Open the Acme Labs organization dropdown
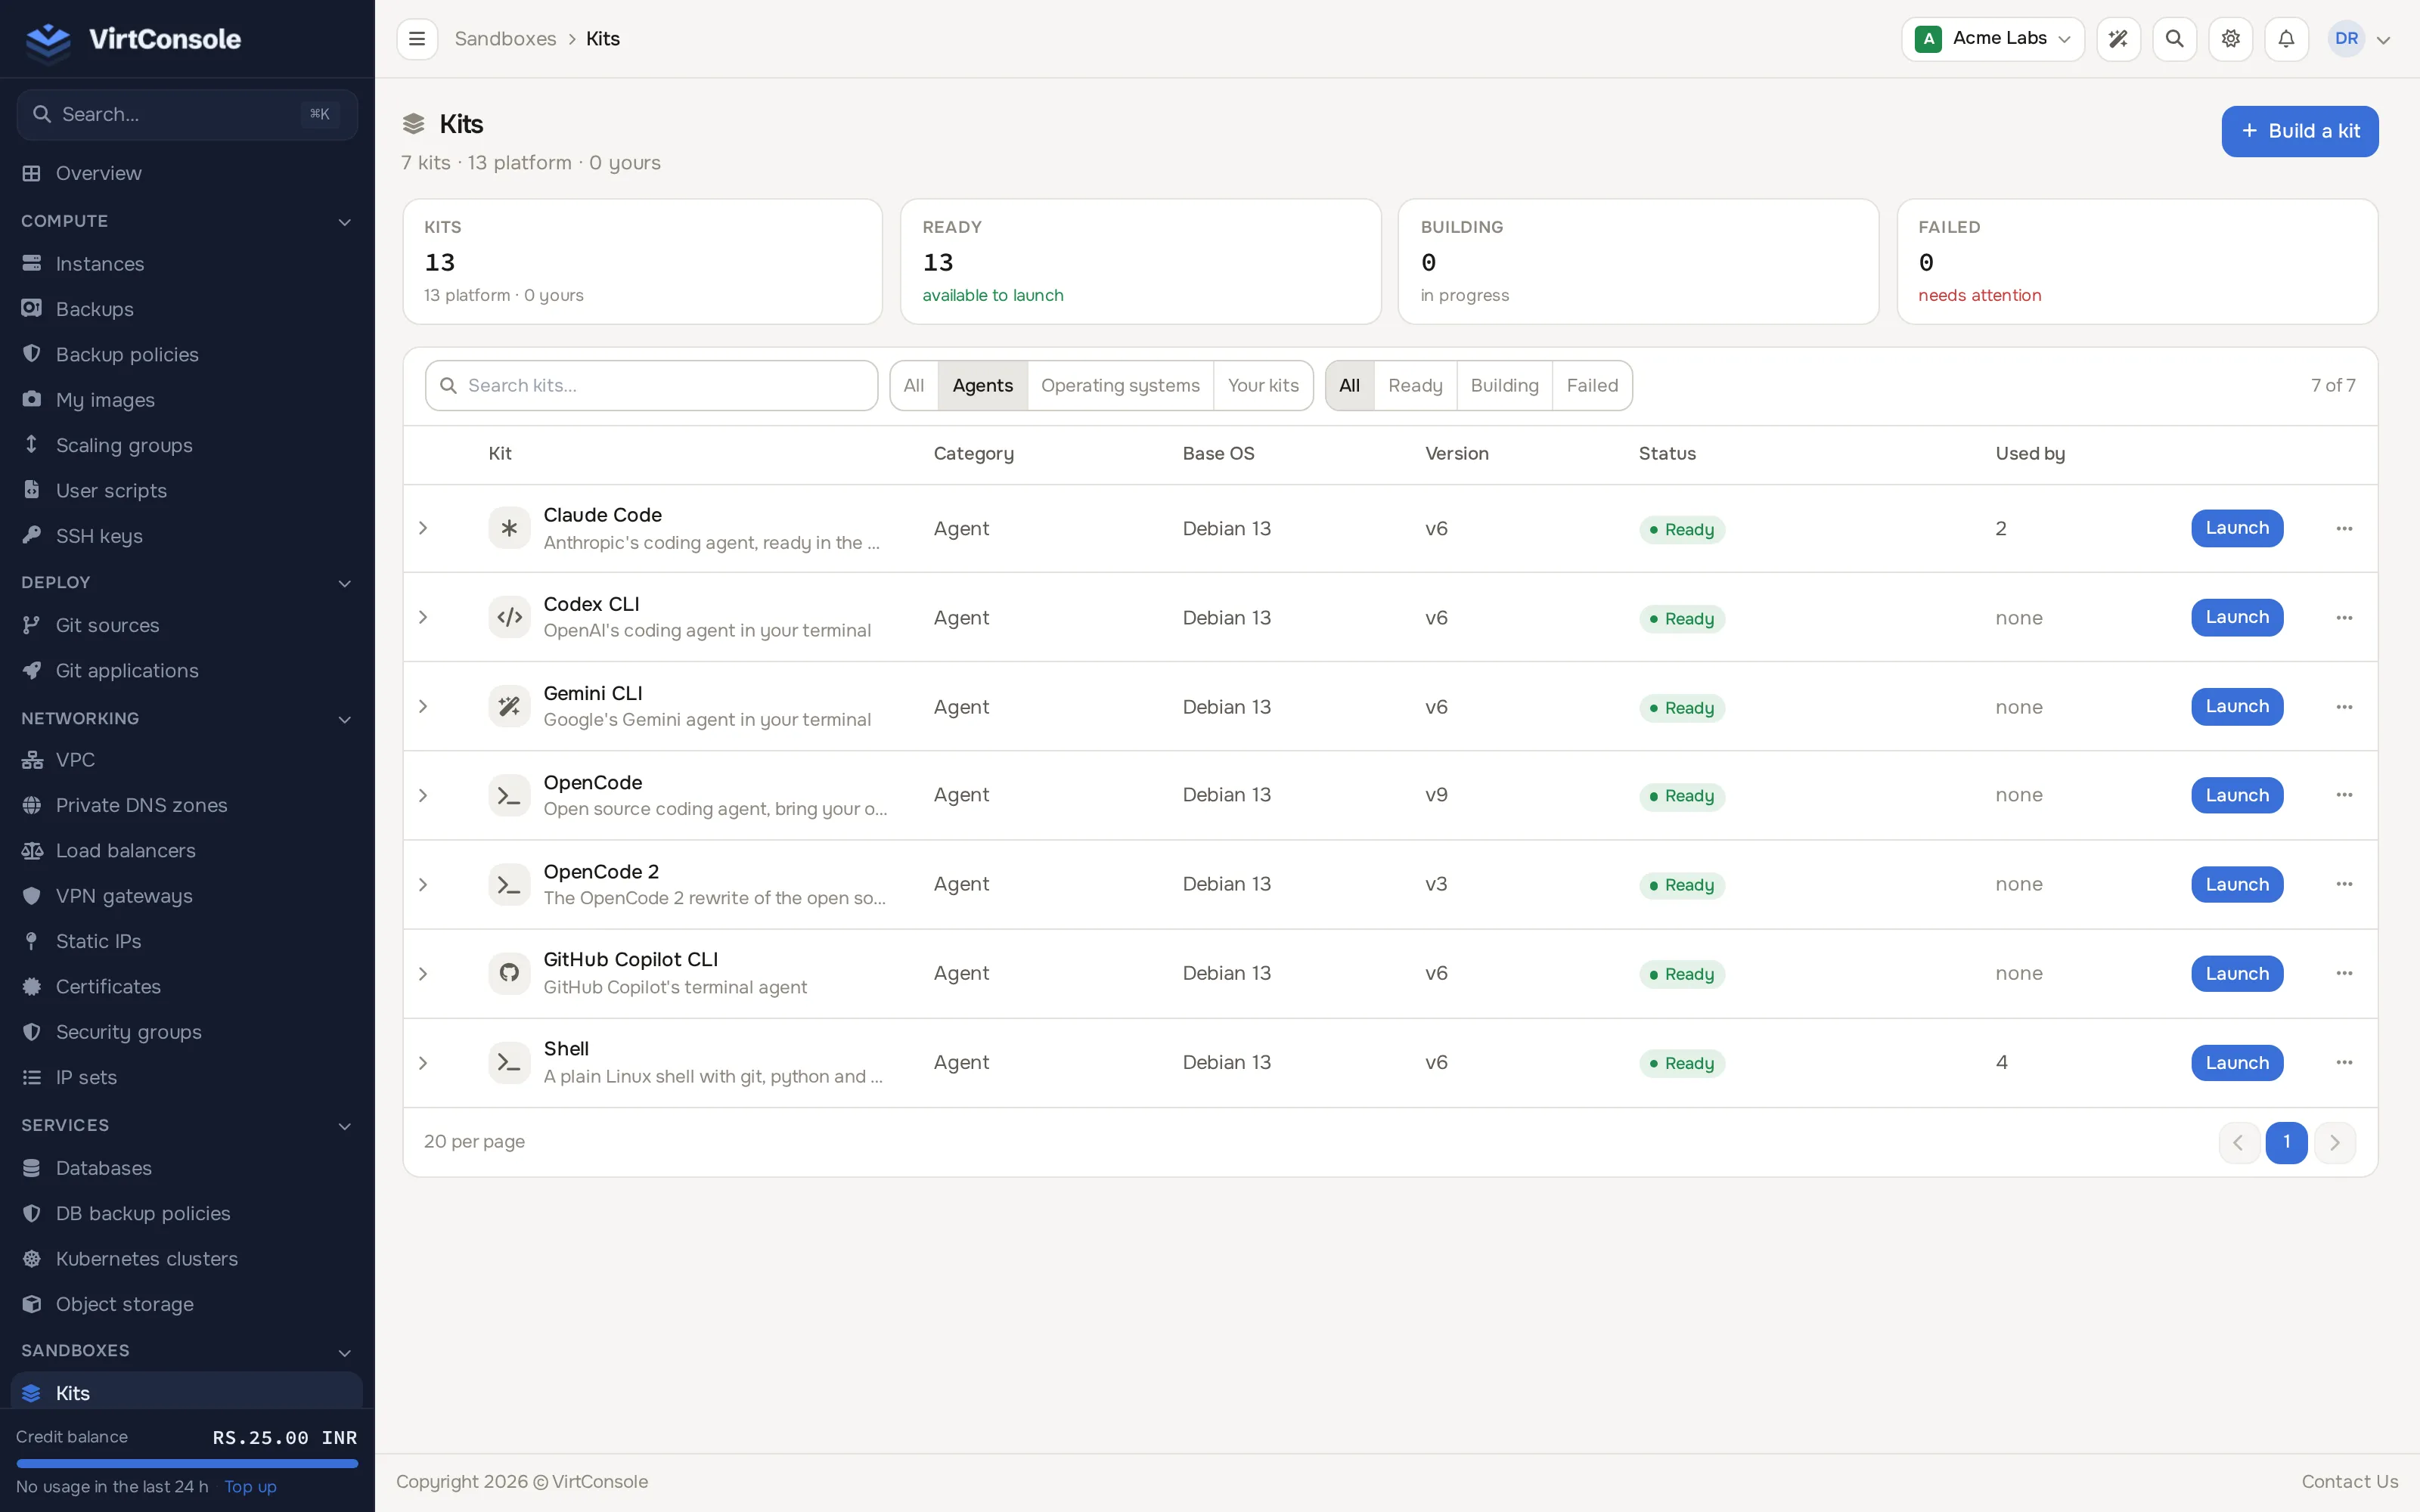The height and width of the screenshot is (1512, 2420). coord(1992,39)
